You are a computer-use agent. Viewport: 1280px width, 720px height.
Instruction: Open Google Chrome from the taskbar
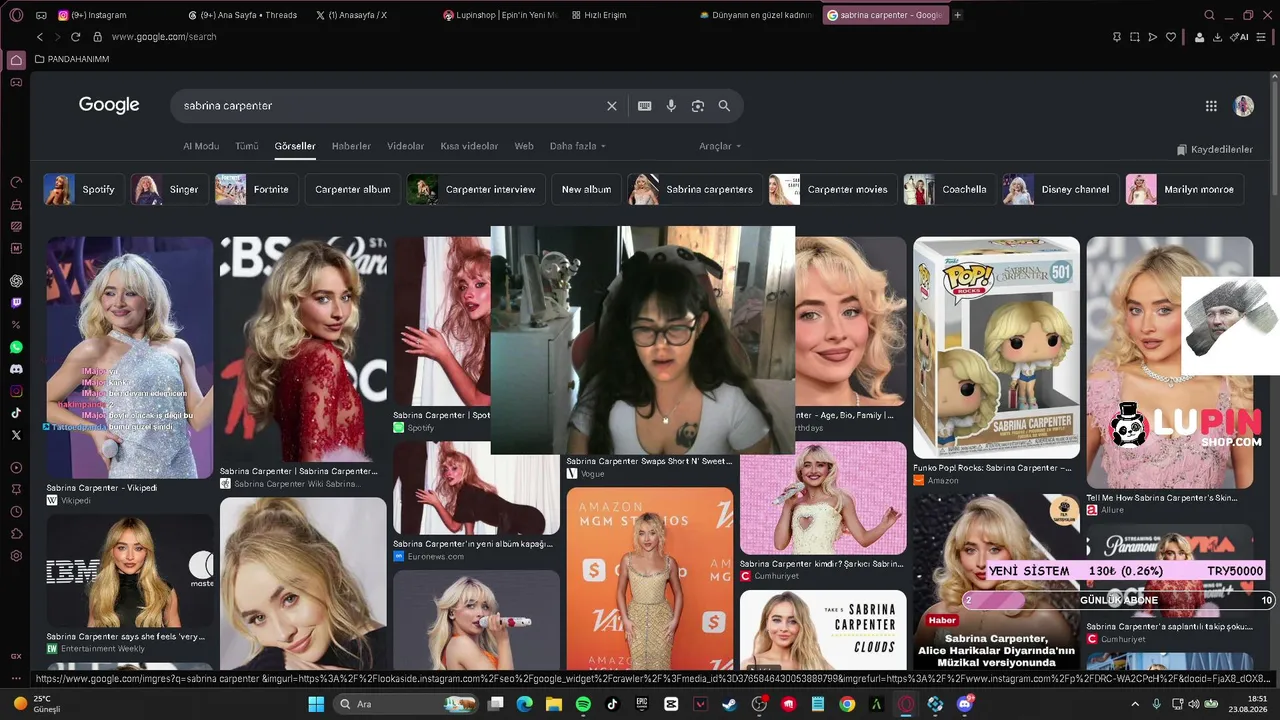coord(847,704)
